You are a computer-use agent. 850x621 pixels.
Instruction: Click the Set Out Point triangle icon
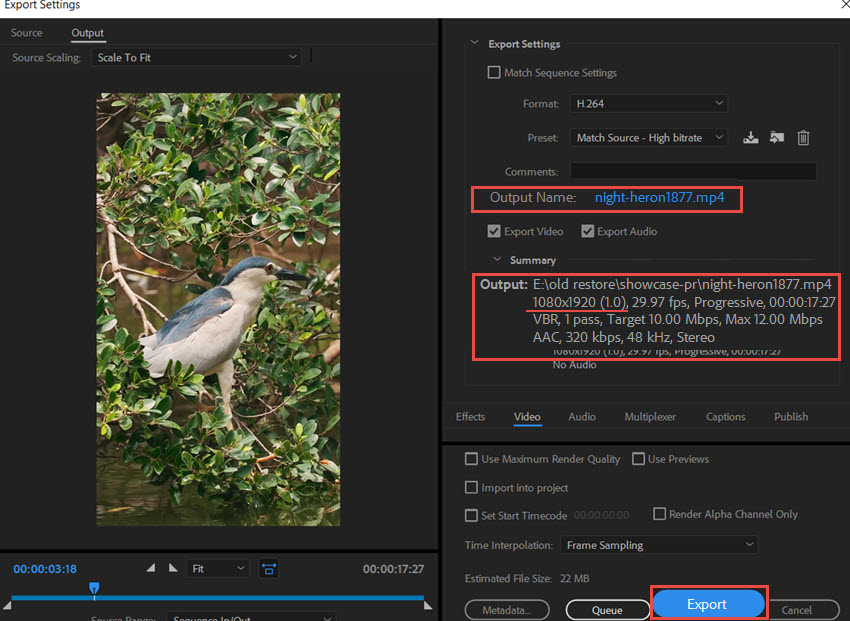[x=173, y=568]
